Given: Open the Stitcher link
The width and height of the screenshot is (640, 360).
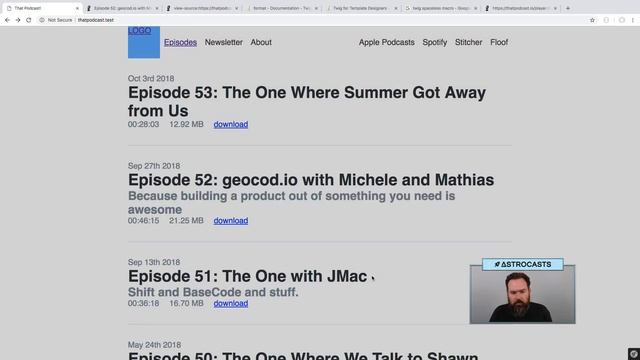Looking at the screenshot, I should (469, 42).
